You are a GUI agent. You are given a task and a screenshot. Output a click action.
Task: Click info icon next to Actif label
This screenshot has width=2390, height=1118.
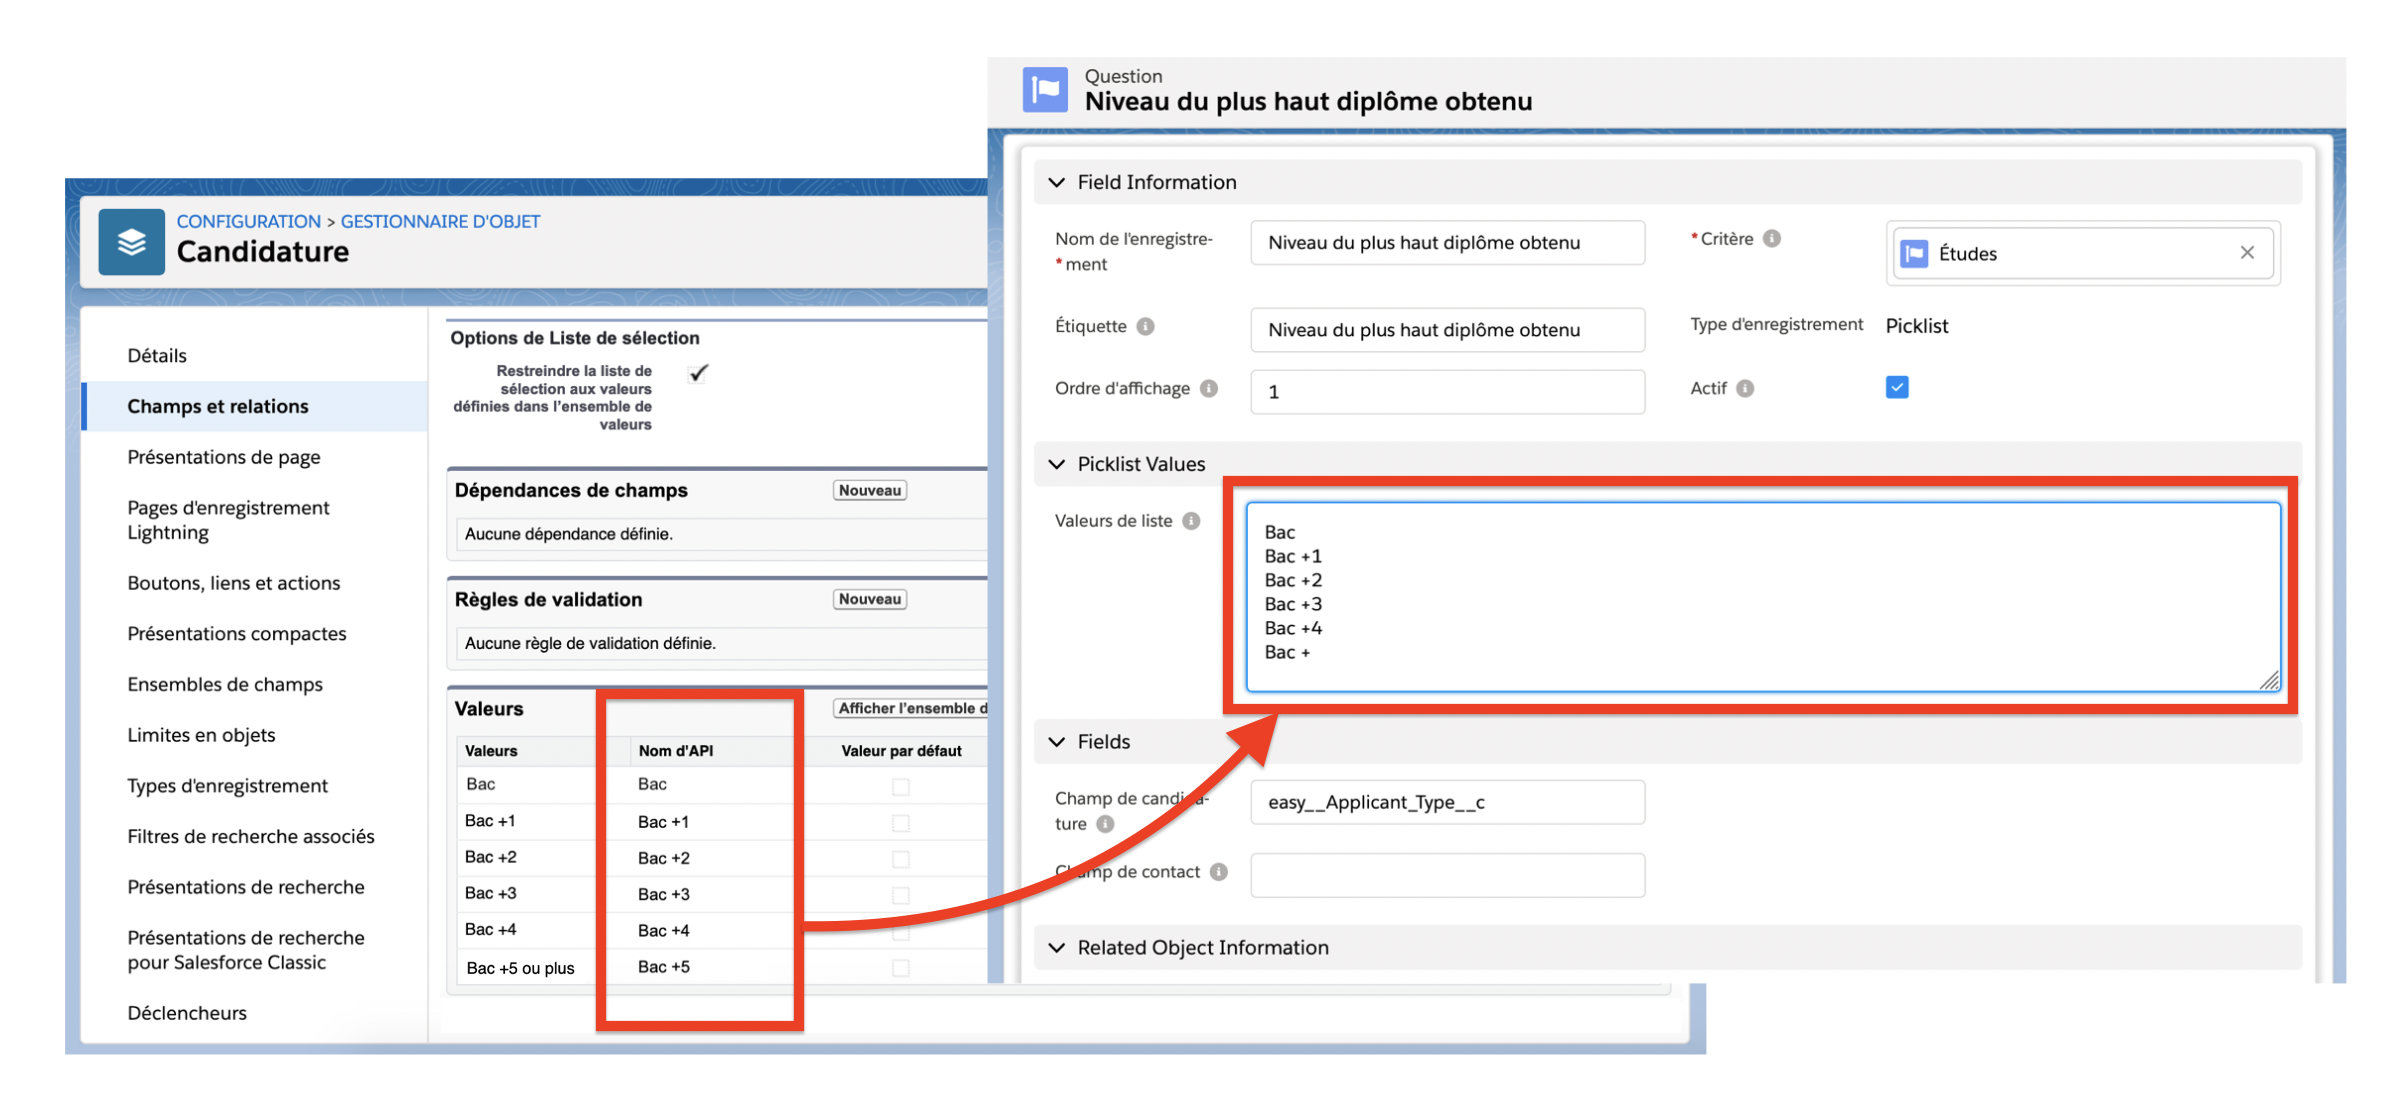[x=1745, y=388]
